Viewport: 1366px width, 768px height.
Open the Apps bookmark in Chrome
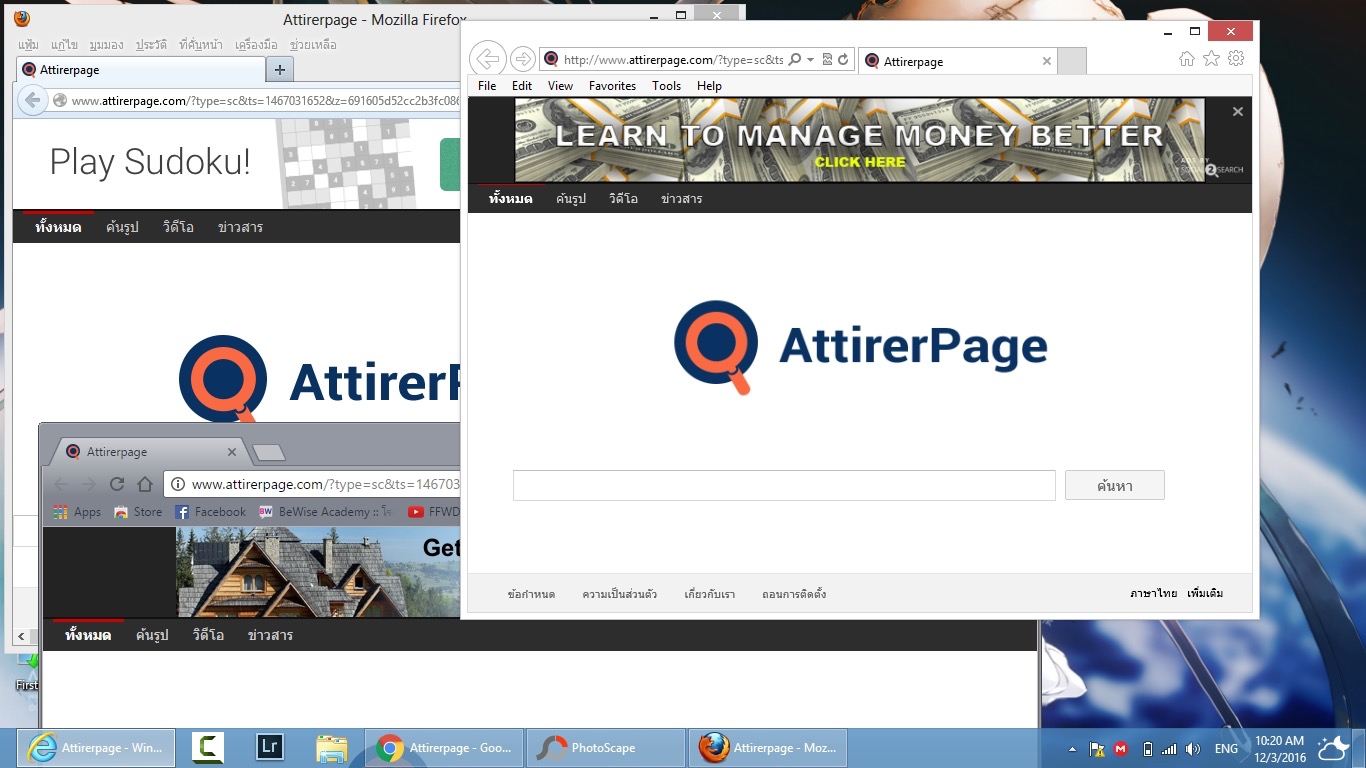78,512
